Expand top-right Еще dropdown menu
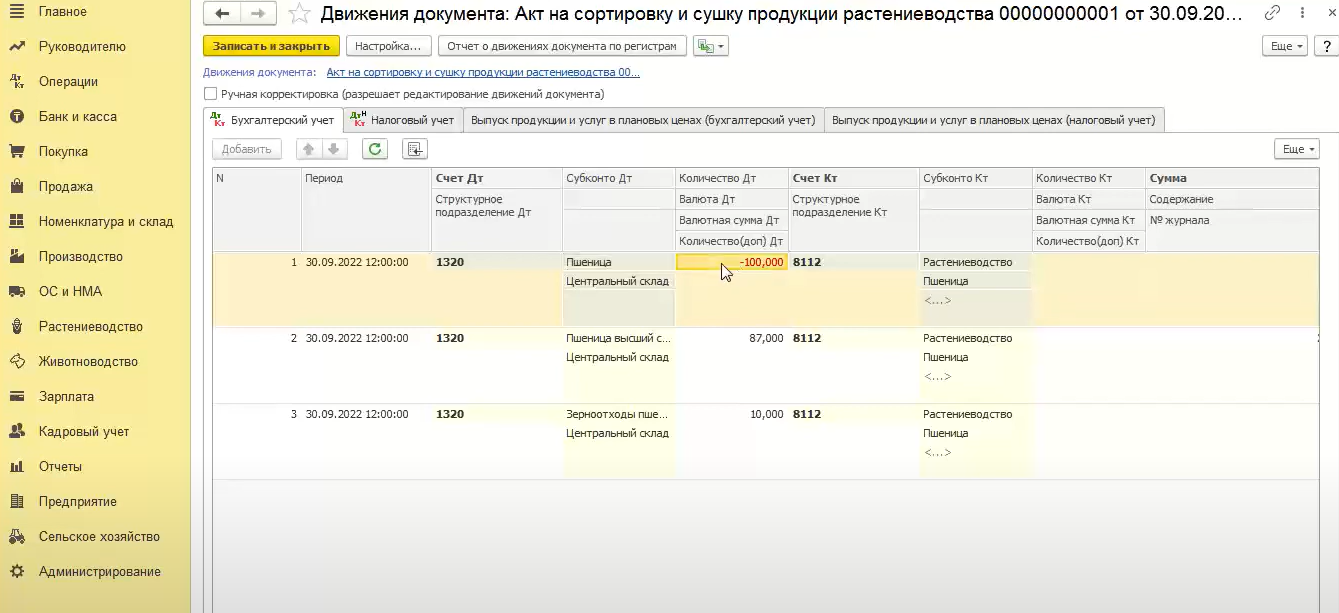The width and height of the screenshot is (1339, 613). [x=1285, y=46]
